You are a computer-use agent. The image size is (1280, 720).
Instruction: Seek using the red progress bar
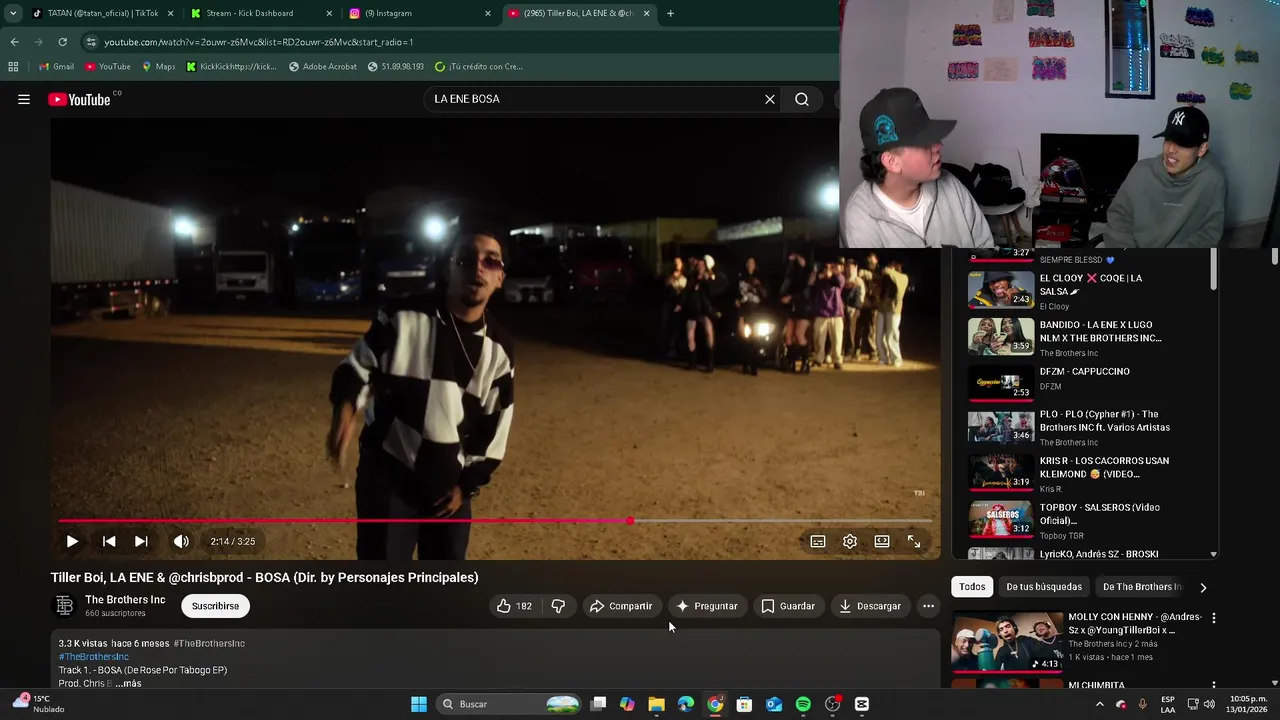pos(495,521)
